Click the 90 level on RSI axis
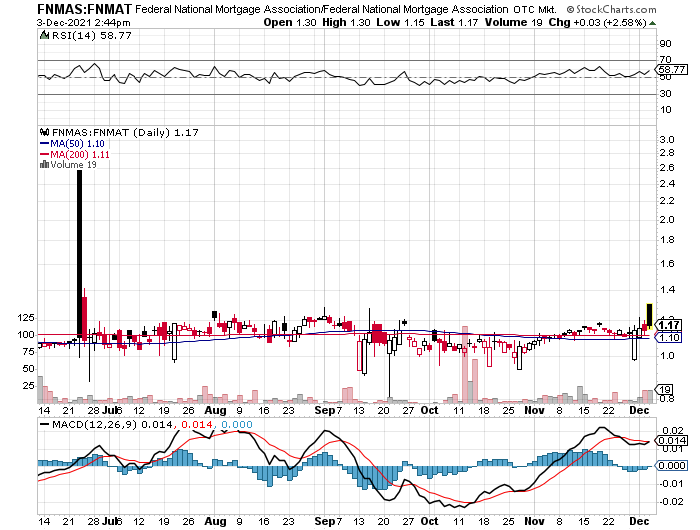Image resolution: width=700 pixels, height=530 pixels. pyautogui.click(x=665, y=43)
